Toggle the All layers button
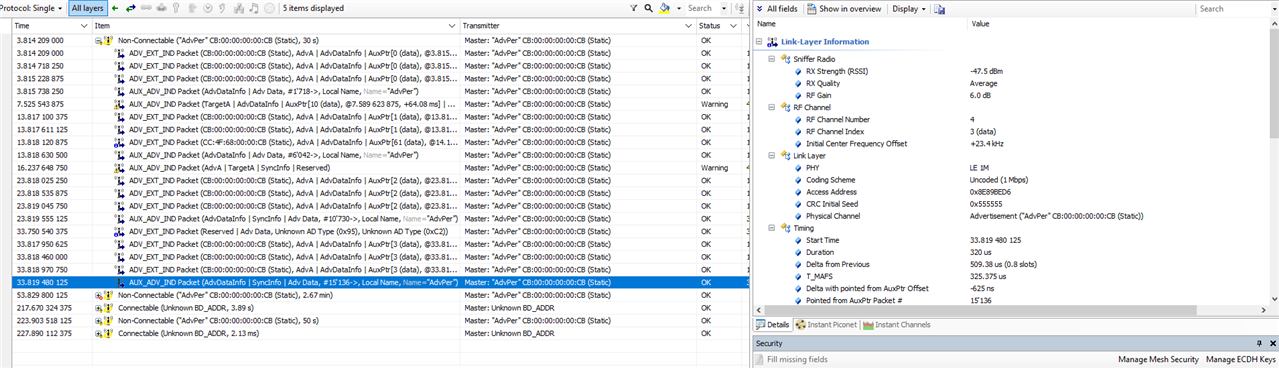1279x368 pixels. [88, 8]
